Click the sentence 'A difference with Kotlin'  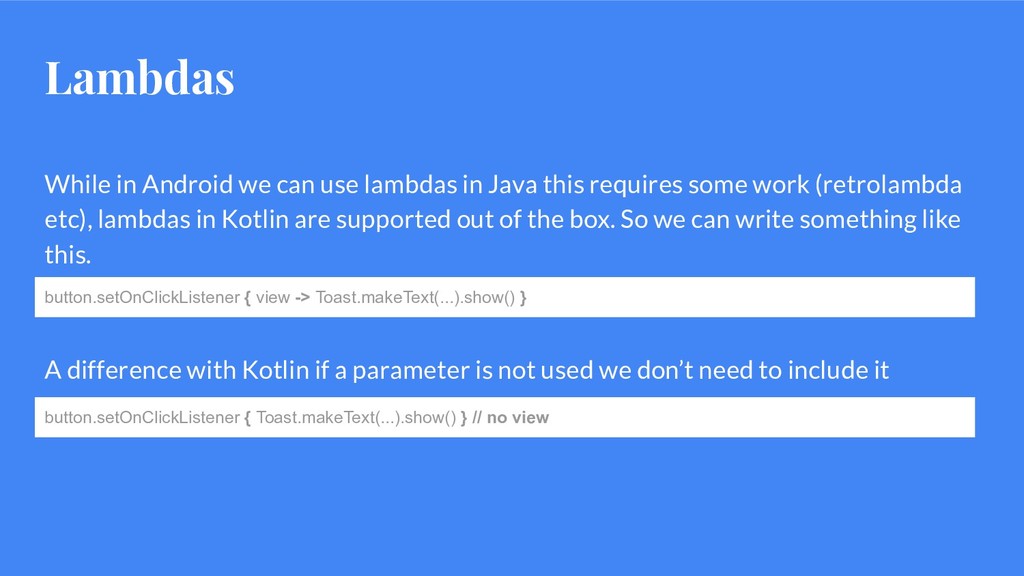pos(466,370)
